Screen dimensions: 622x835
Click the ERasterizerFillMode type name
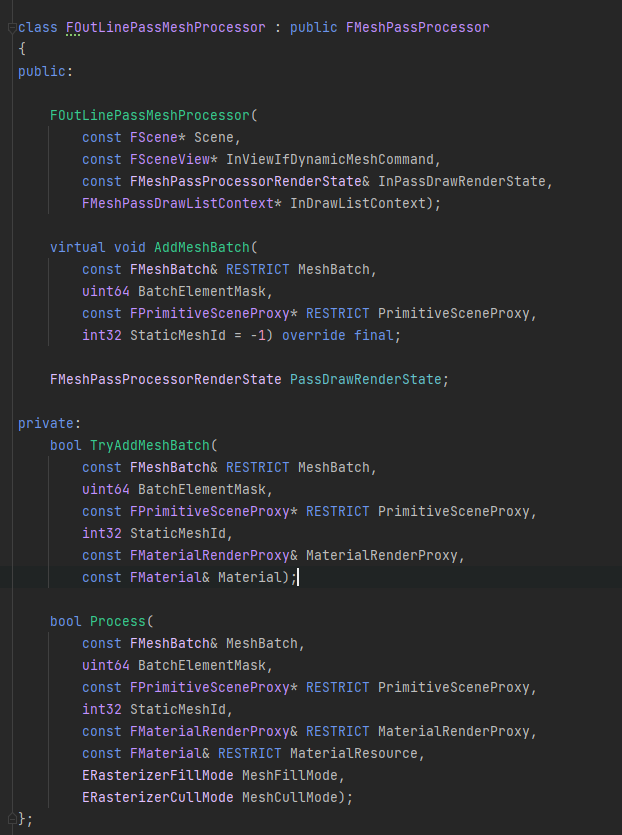tap(158, 775)
